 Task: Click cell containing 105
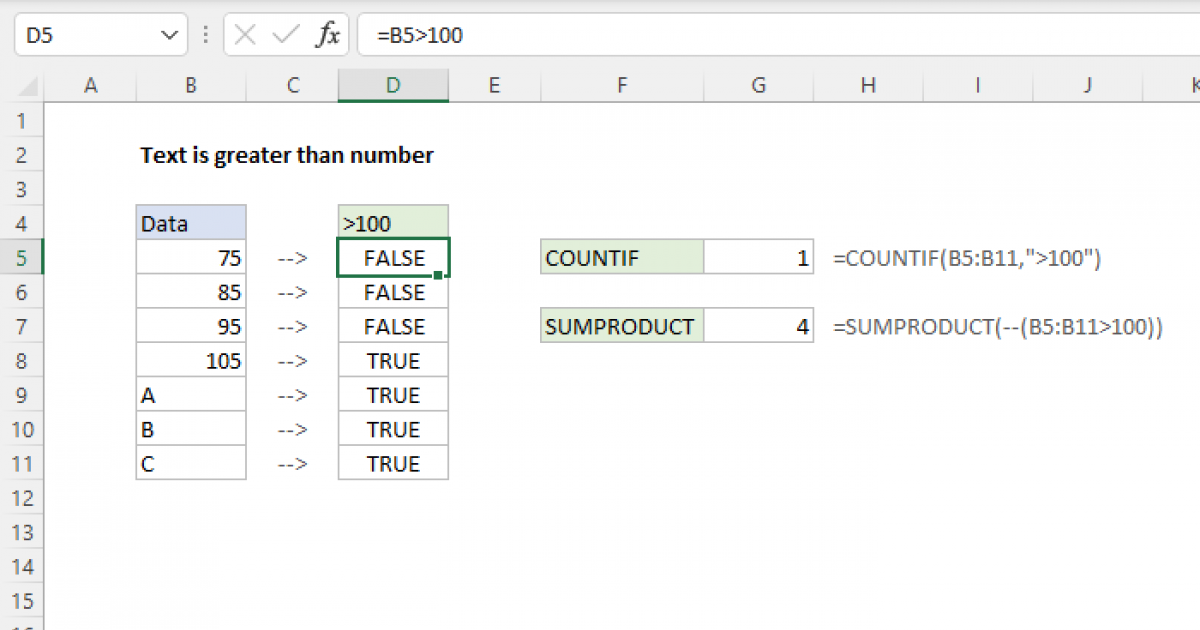(190, 361)
